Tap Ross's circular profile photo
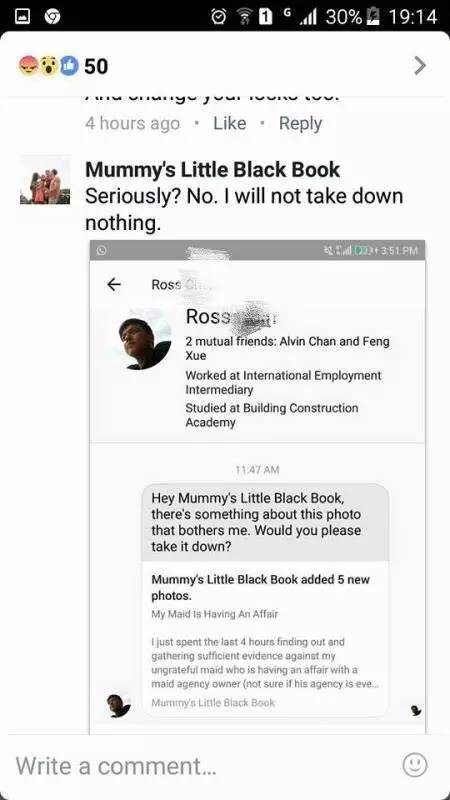The width and height of the screenshot is (450, 800). pyautogui.click(x=144, y=342)
